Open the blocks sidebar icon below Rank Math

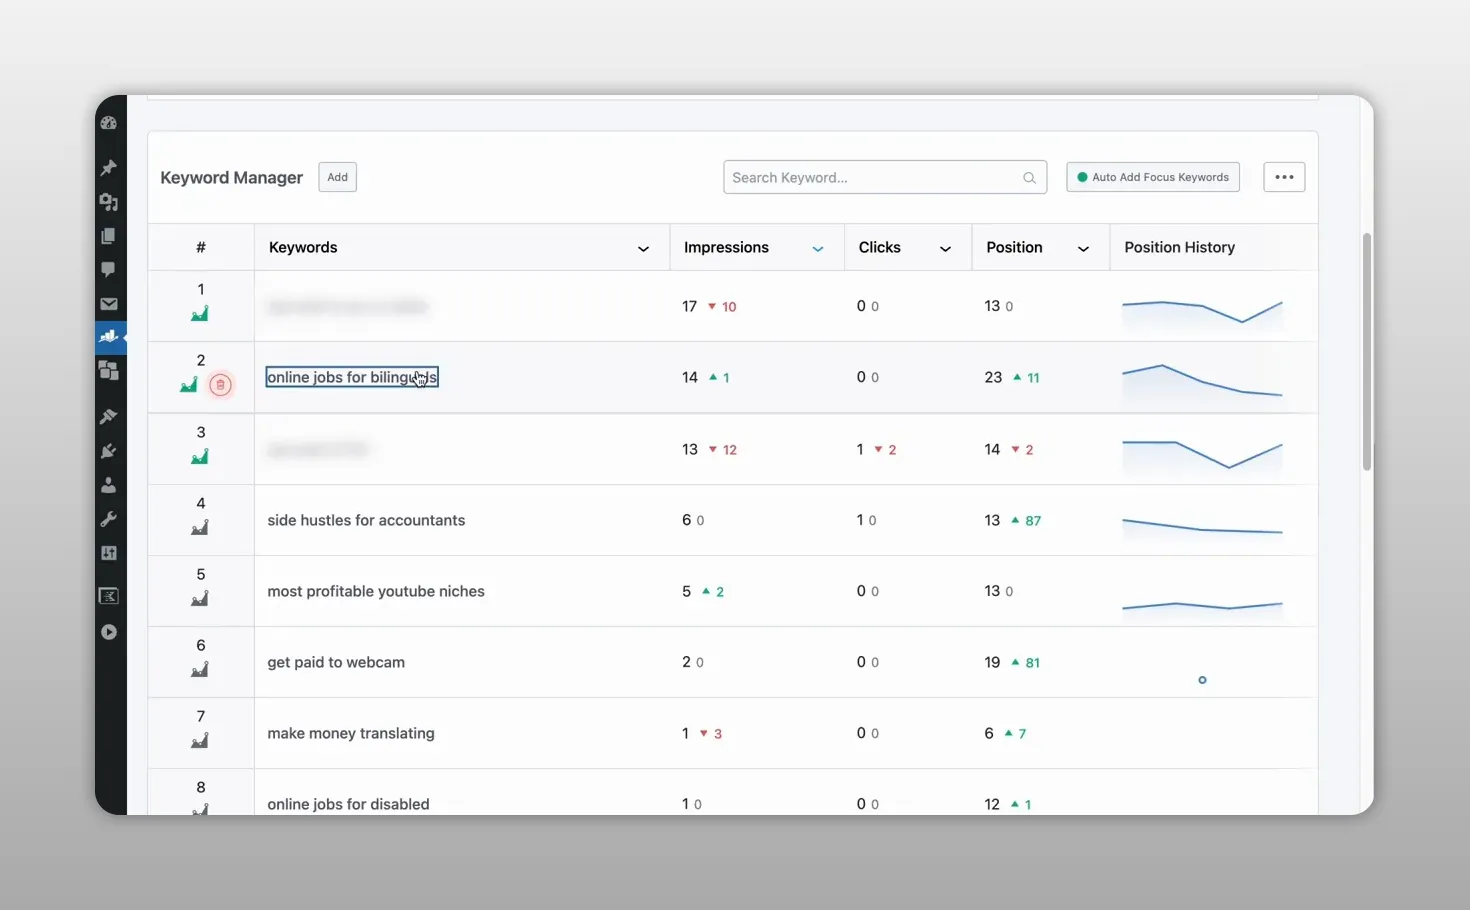(x=109, y=371)
